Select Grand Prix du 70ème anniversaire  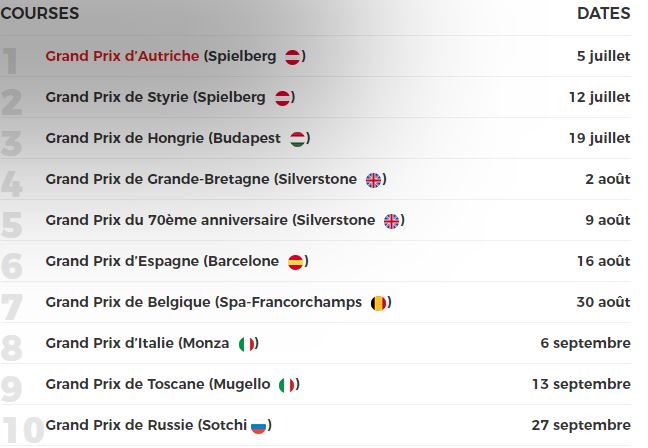click(x=167, y=220)
